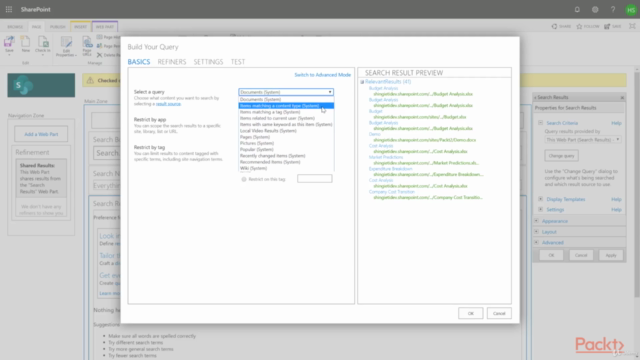Open Query results provided by dropdown

tap(582, 140)
